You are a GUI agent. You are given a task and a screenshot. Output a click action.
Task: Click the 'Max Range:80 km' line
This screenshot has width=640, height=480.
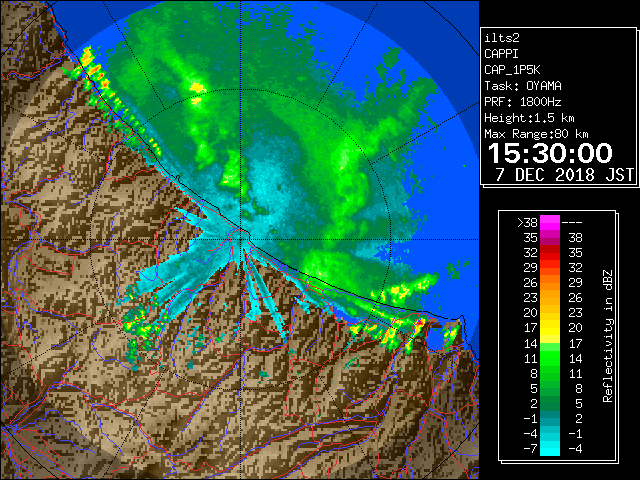[x=536, y=134]
